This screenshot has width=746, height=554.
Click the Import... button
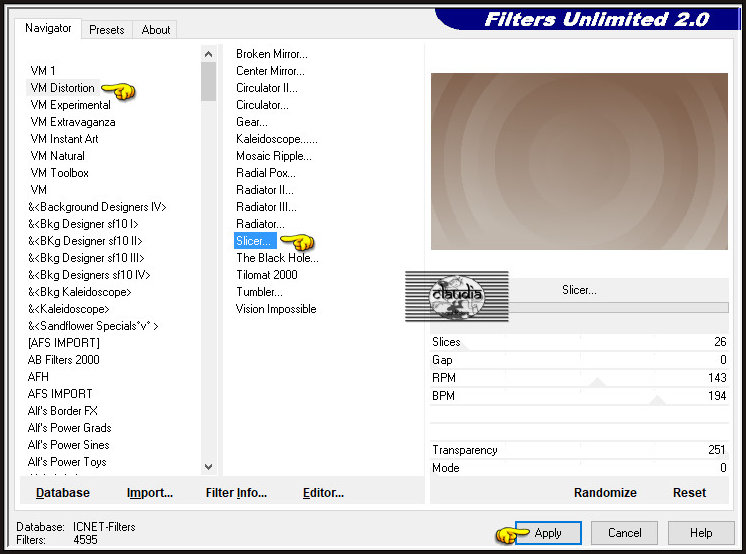[149, 493]
